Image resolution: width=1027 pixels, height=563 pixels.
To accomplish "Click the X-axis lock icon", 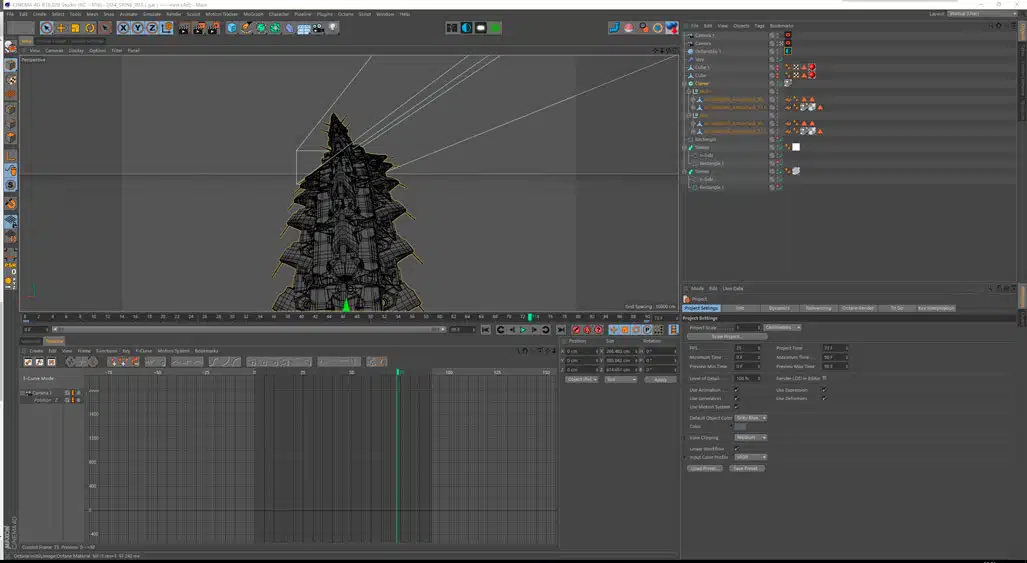I will [x=124, y=28].
